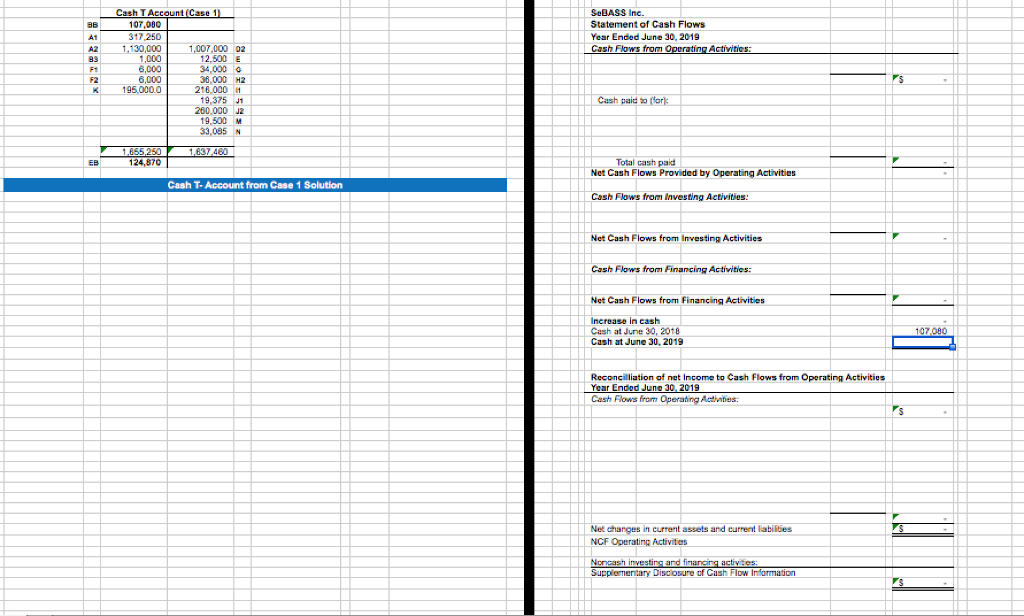
Task: Select the "NCF Operating Activities" label
Action: [x=639, y=542]
